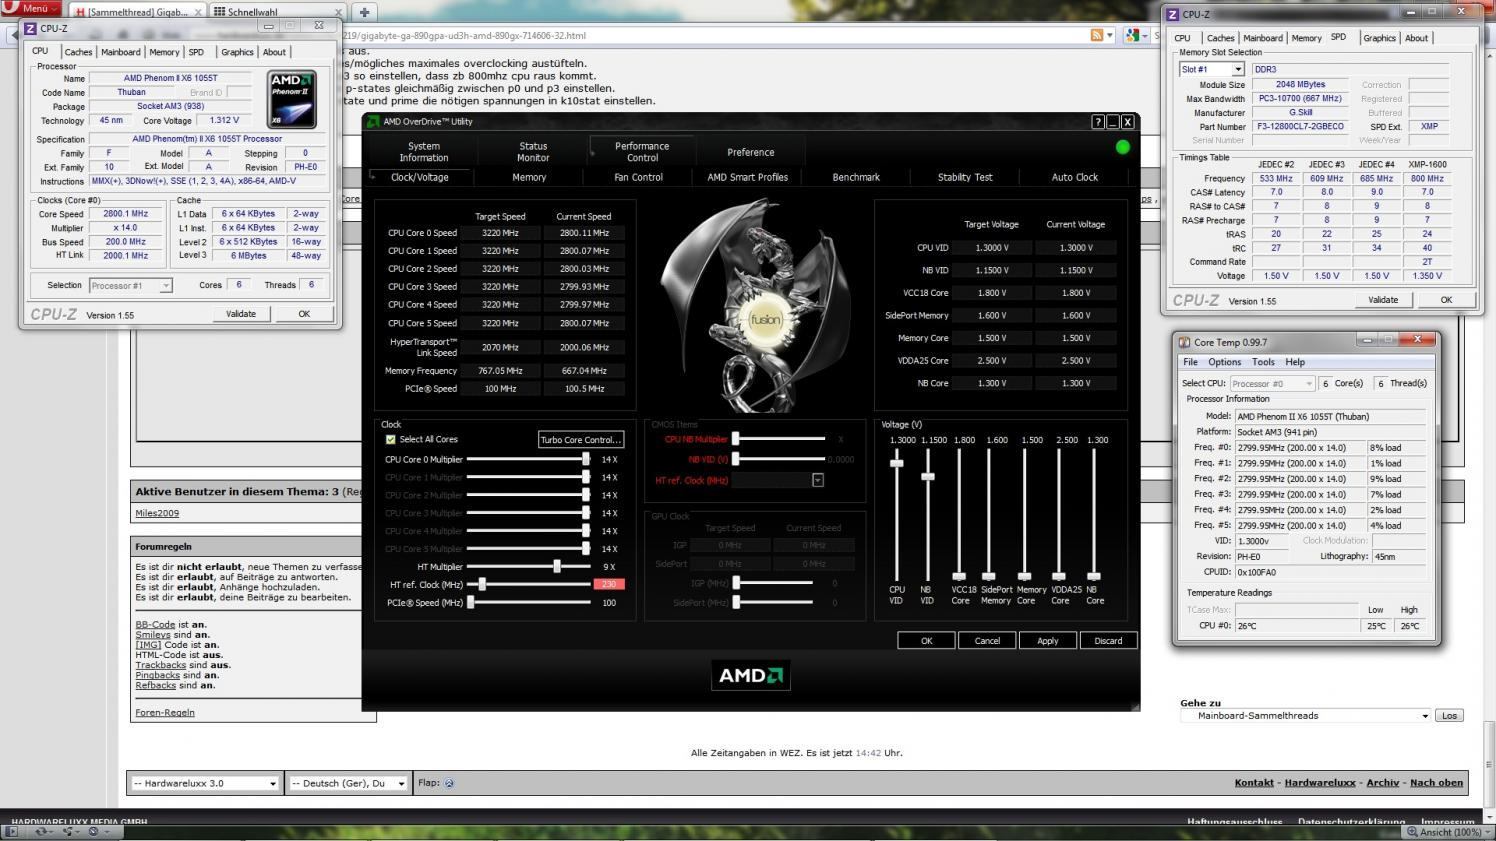Click the Opera panel toggle icon in status bar
Screen dimensions: 1496x841
pyautogui.click(x=13, y=831)
